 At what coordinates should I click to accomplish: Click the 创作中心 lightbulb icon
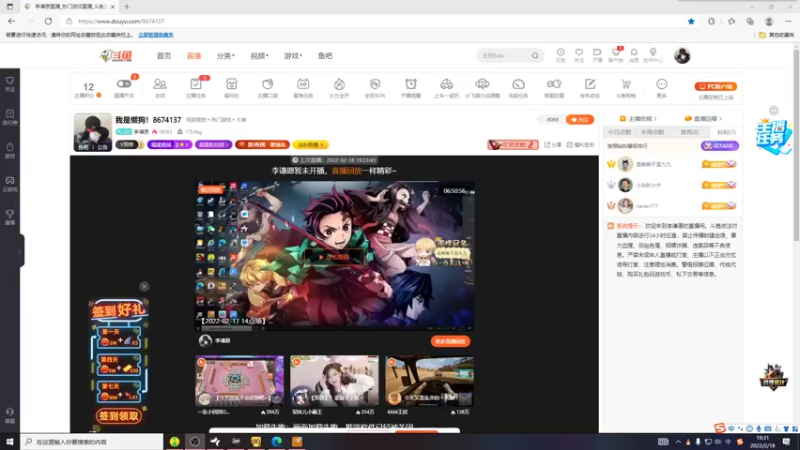click(653, 53)
